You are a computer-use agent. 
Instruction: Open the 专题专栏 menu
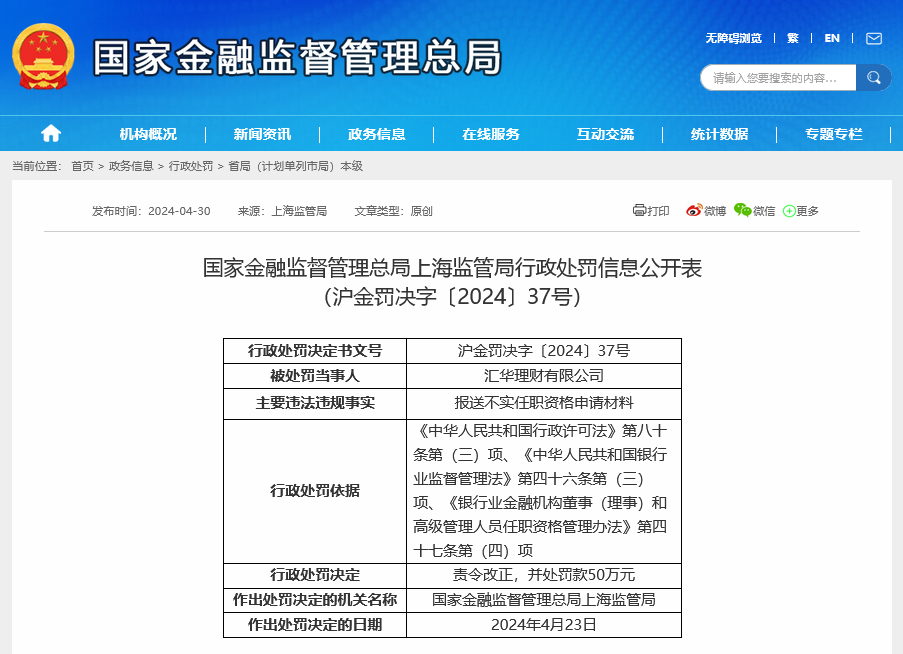tap(833, 134)
